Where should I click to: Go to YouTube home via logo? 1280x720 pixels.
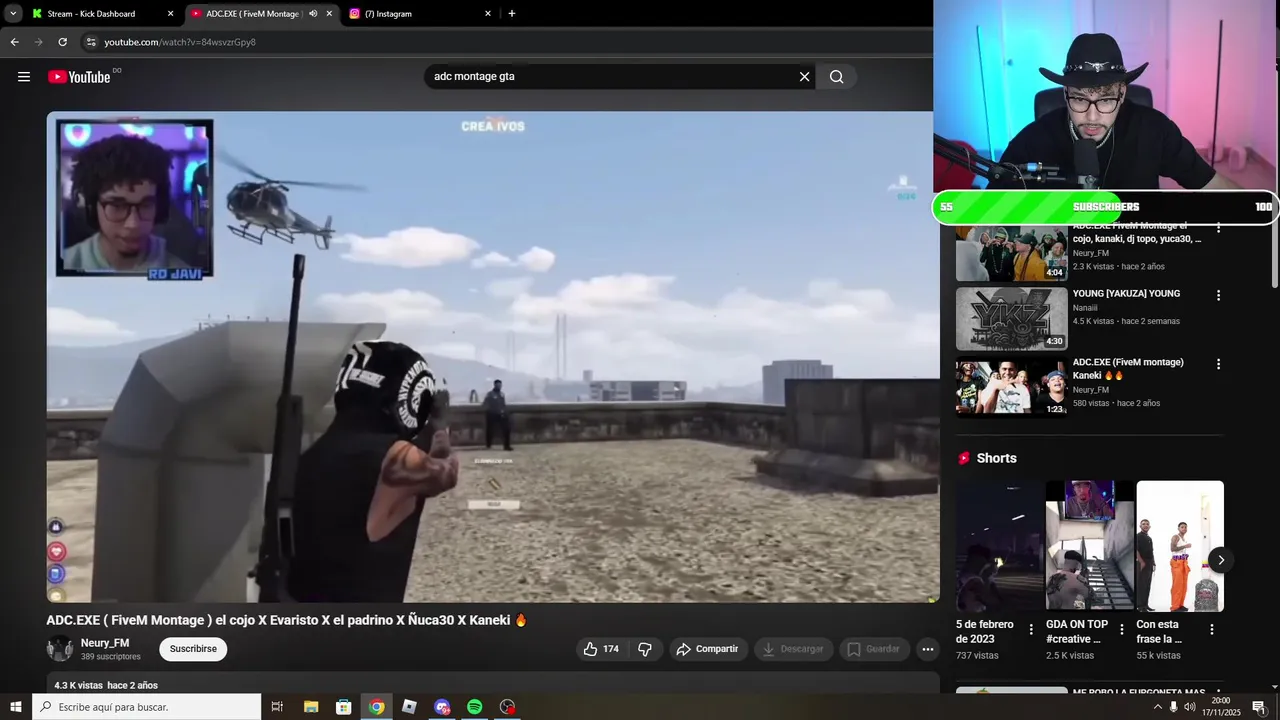(79, 77)
